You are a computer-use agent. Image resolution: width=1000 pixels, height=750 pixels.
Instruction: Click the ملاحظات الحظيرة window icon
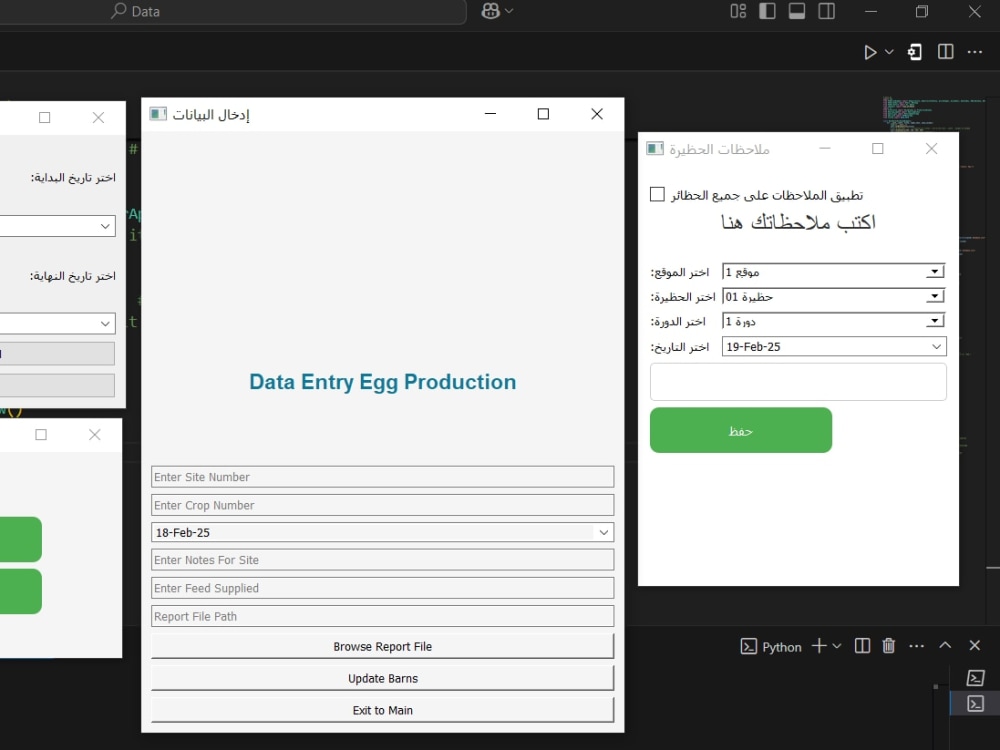pos(654,149)
